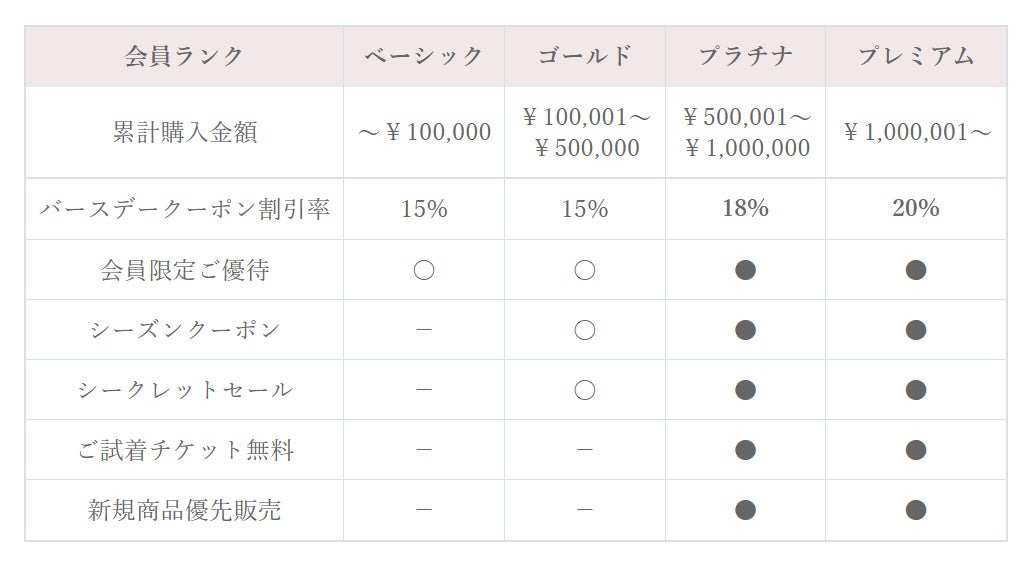
Task: Click the Gold open circle for シークレットセール
Action: (585, 390)
